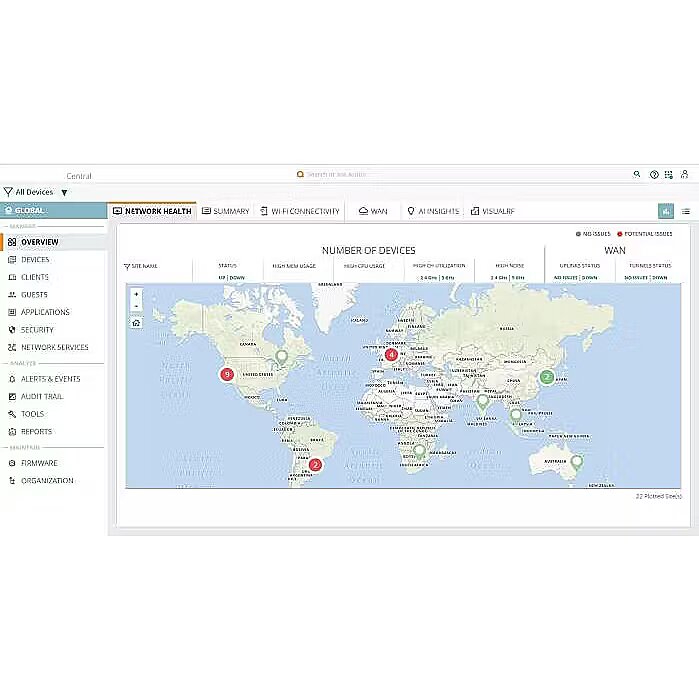Click the search magnifier icon in header
This screenshot has height=699, width=699.
pos(637,174)
